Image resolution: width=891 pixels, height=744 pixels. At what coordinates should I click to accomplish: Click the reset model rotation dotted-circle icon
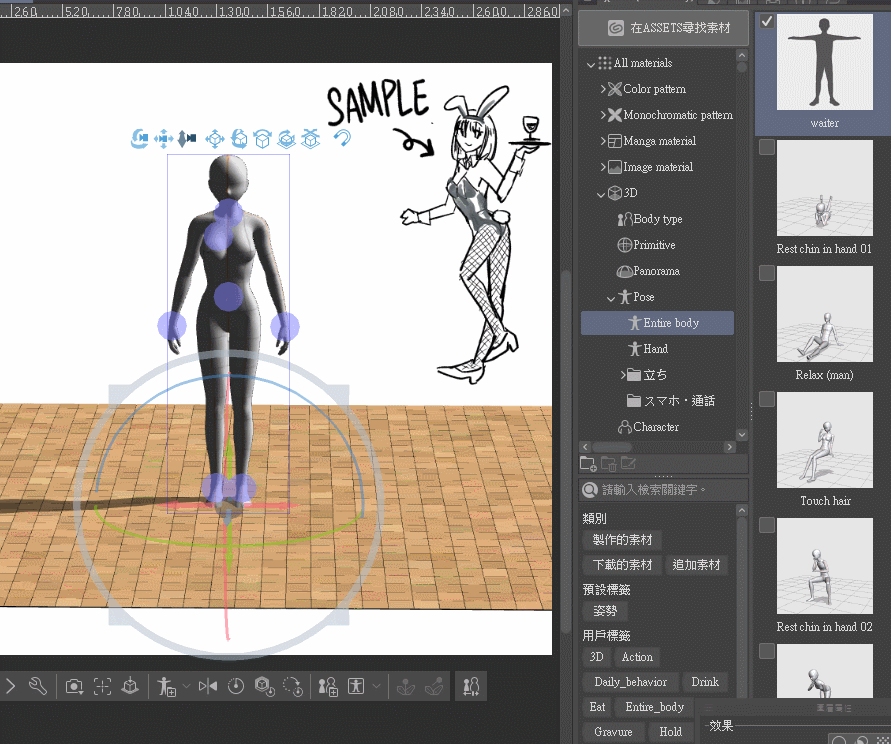(x=293, y=687)
